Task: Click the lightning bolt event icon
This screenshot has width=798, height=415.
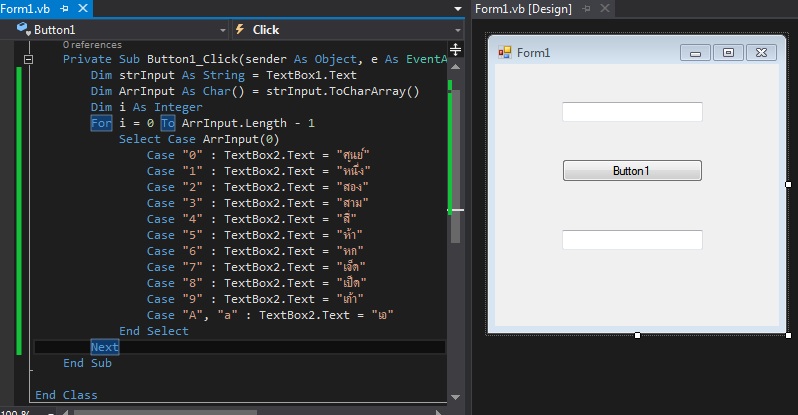Action: pyautogui.click(x=240, y=29)
